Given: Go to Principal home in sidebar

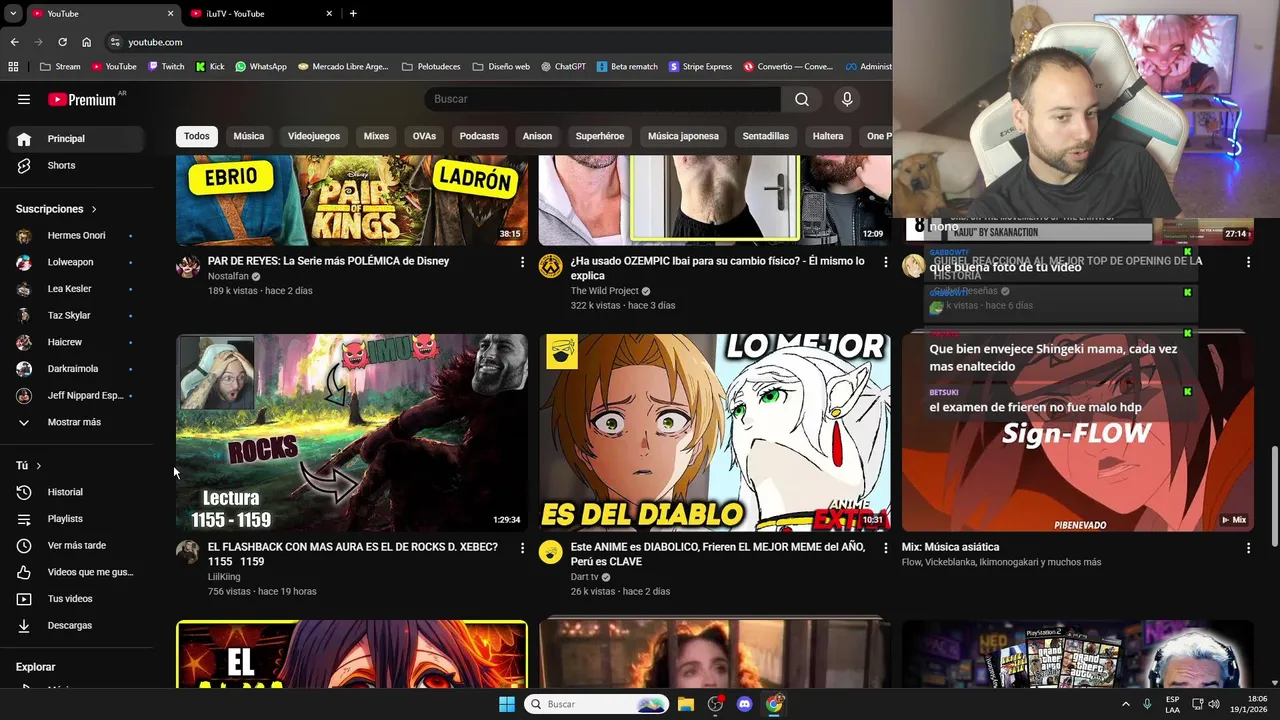Looking at the screenshot, I should click(x=76, y=139).
